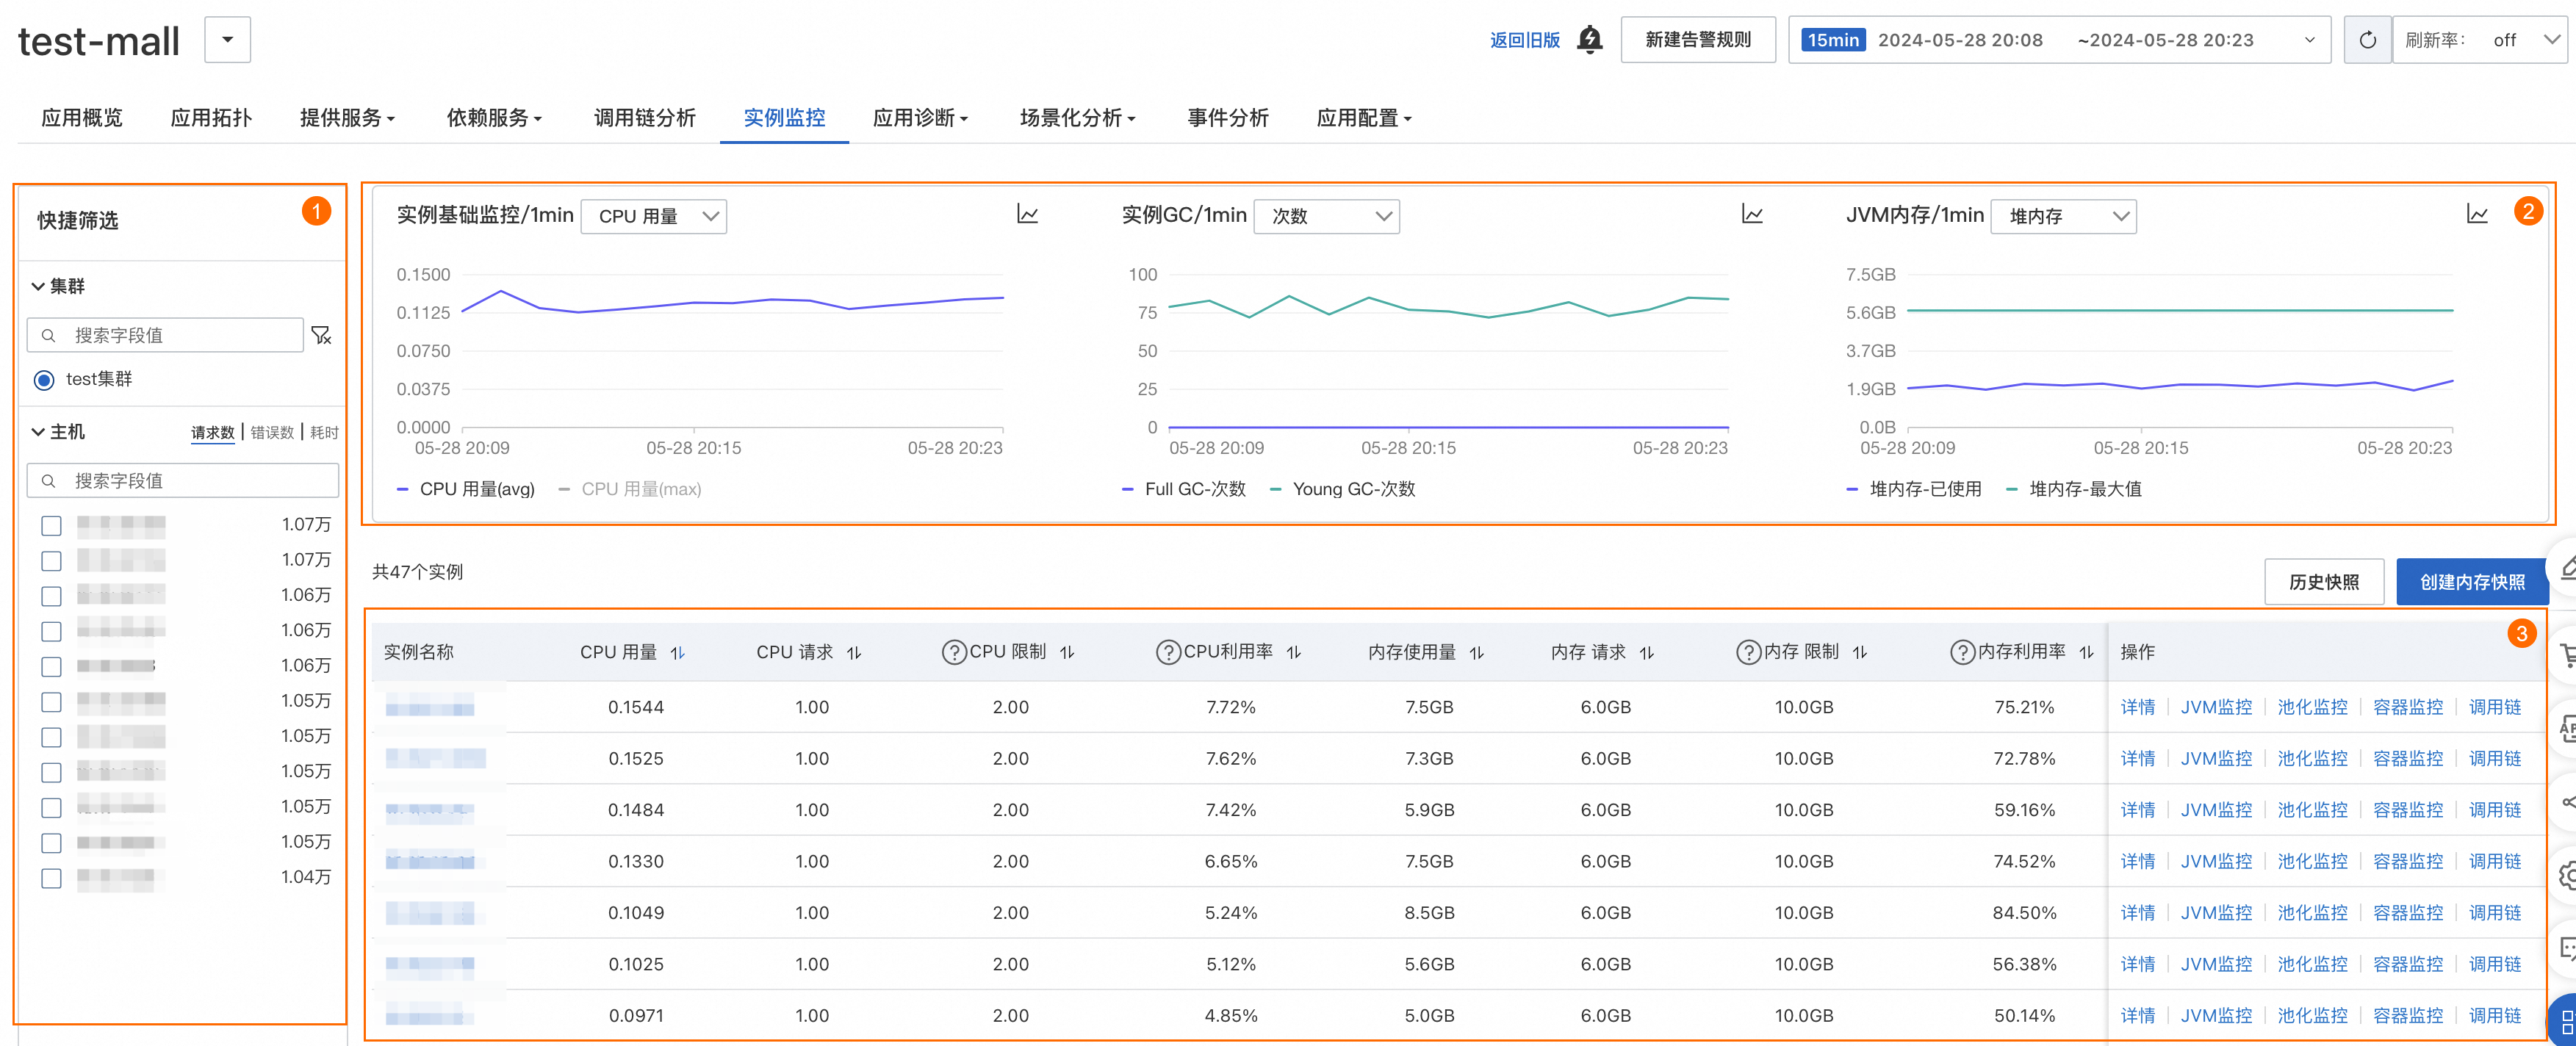Click the 历史快照 button
The image size is (2576, 1046).
coord(2323,582)
